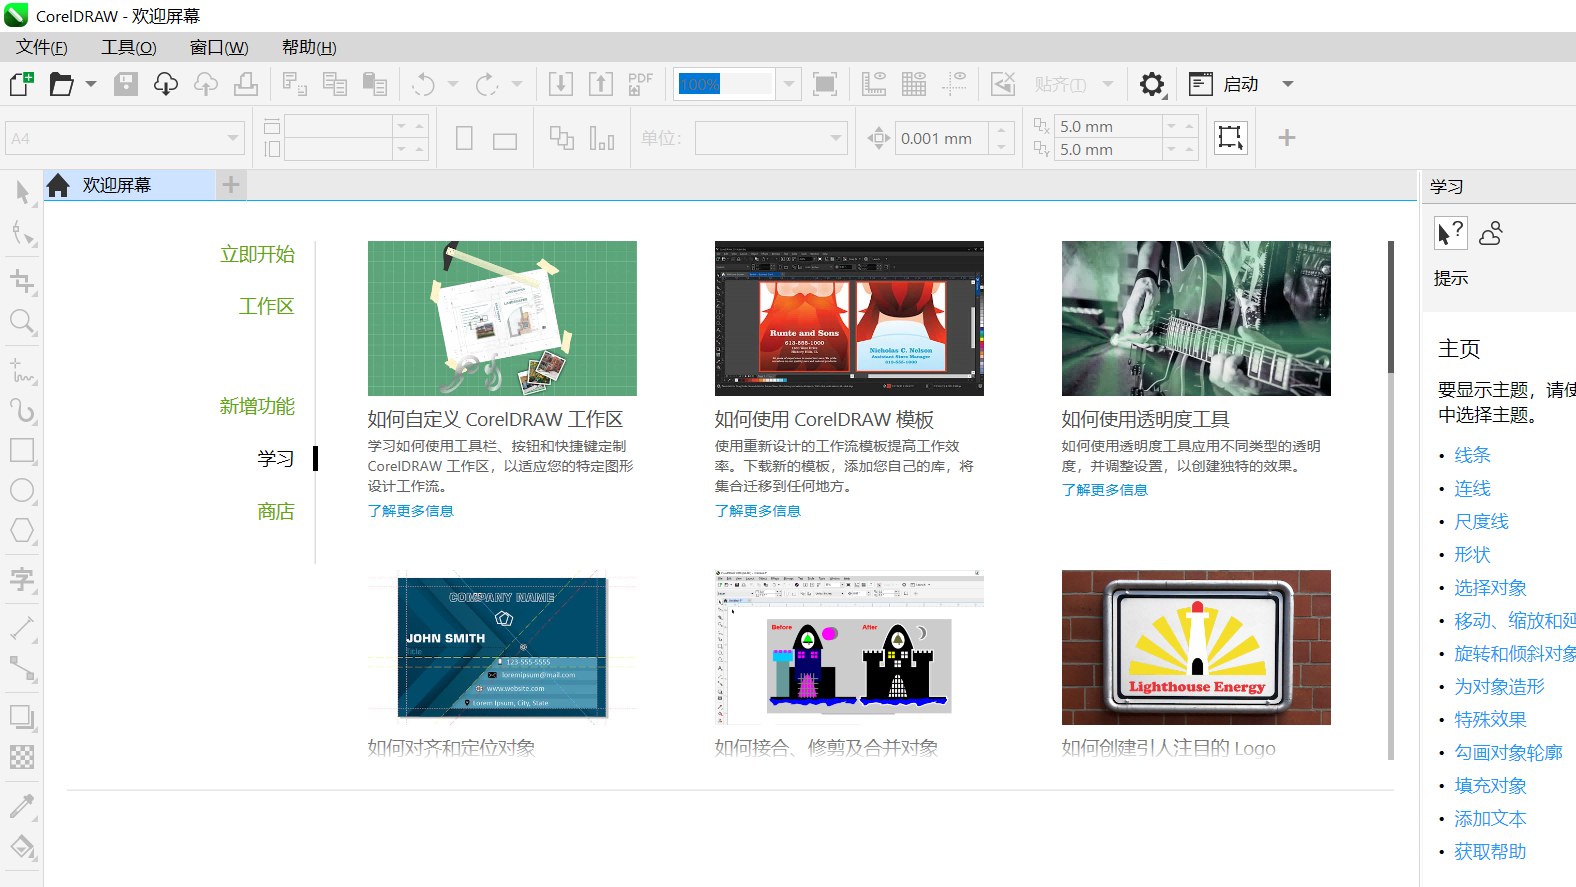Toggle the Show guidelines icon
This screenshot has width=1576, height=887.
(954, 84)
